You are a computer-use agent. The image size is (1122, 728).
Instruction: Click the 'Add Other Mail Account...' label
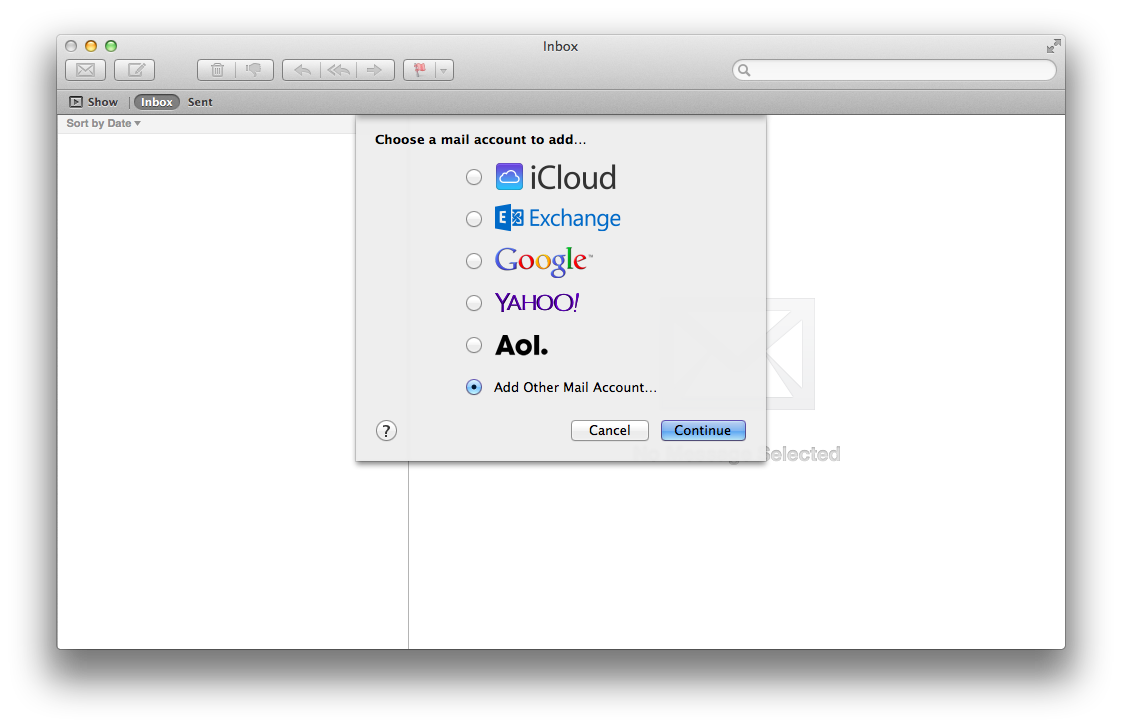[x=575, y=387]
